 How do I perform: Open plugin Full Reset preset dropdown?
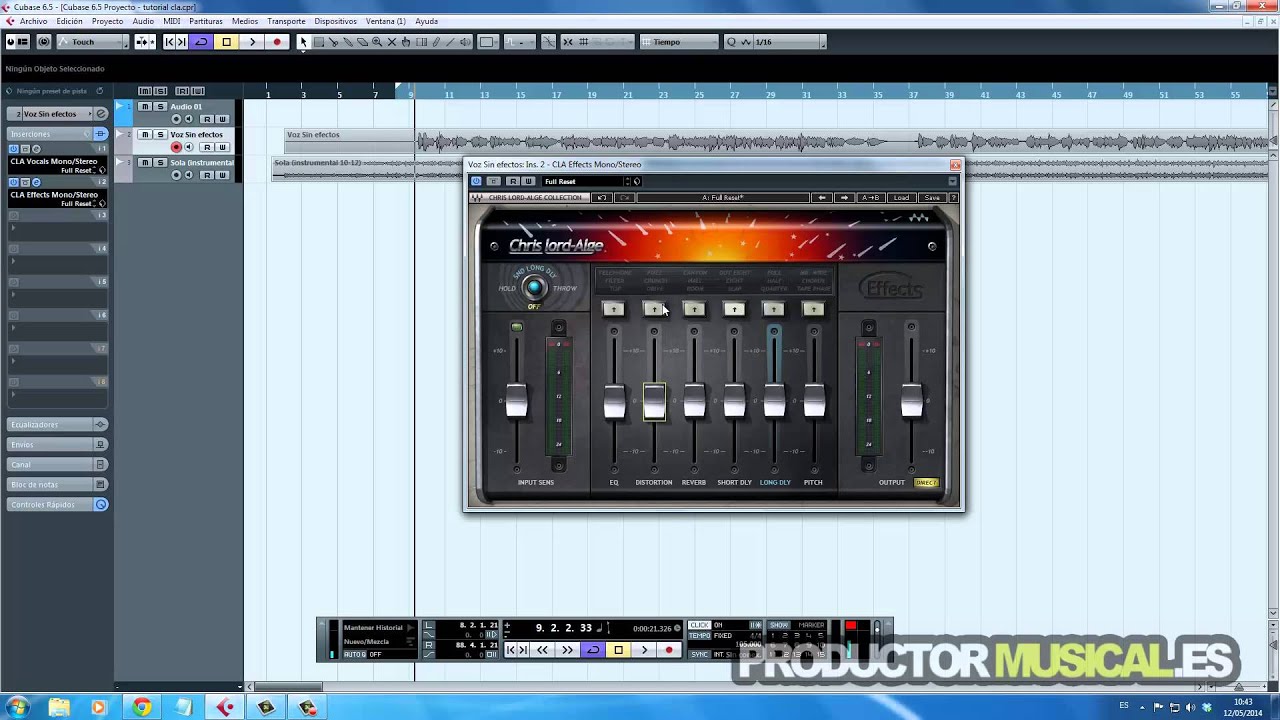pos(585,181)
